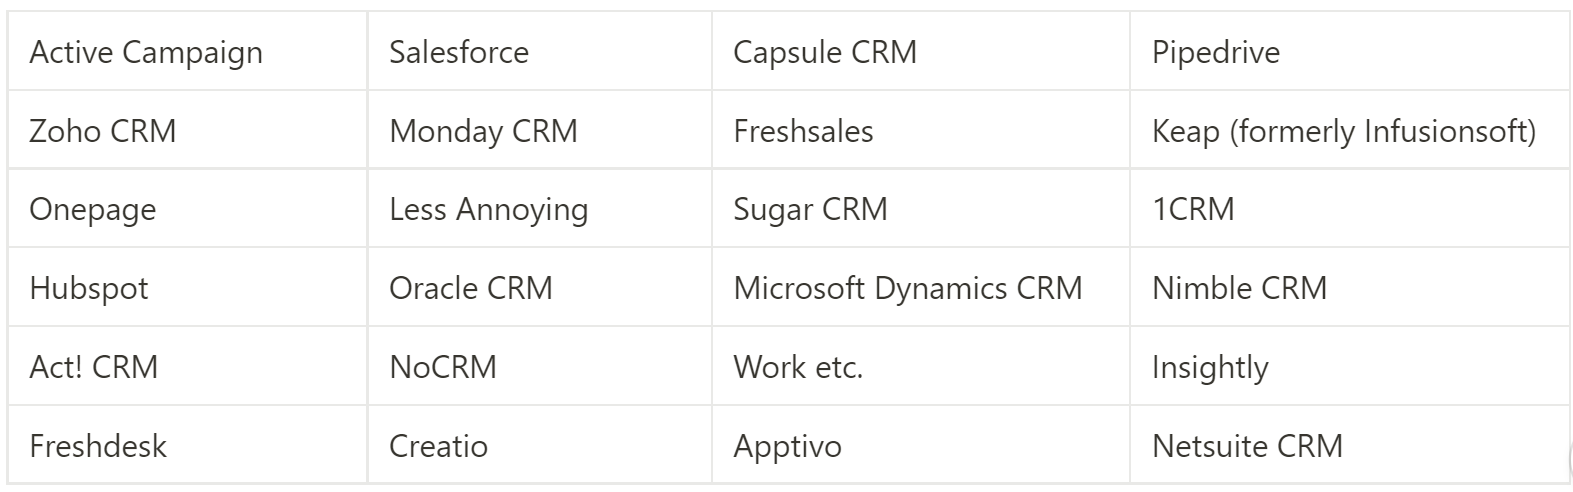The image size is (1573, 492).
Task: Click Keap (formerly Infusionsoft) cell
Action: [1343, 131]
